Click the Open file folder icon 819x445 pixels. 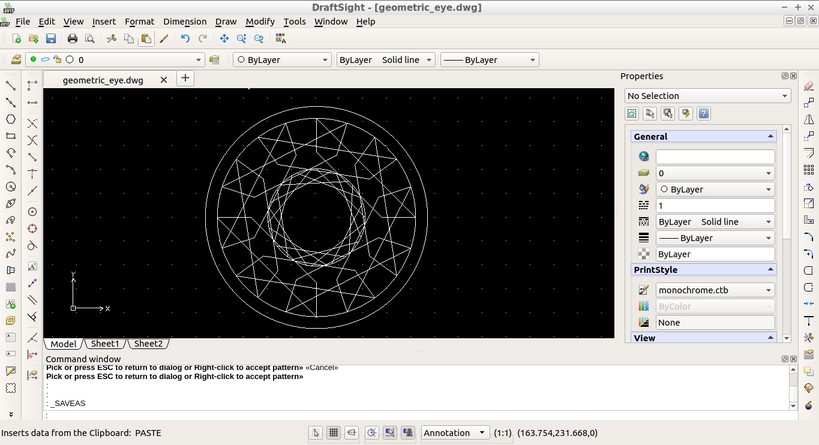coord(33,39)
